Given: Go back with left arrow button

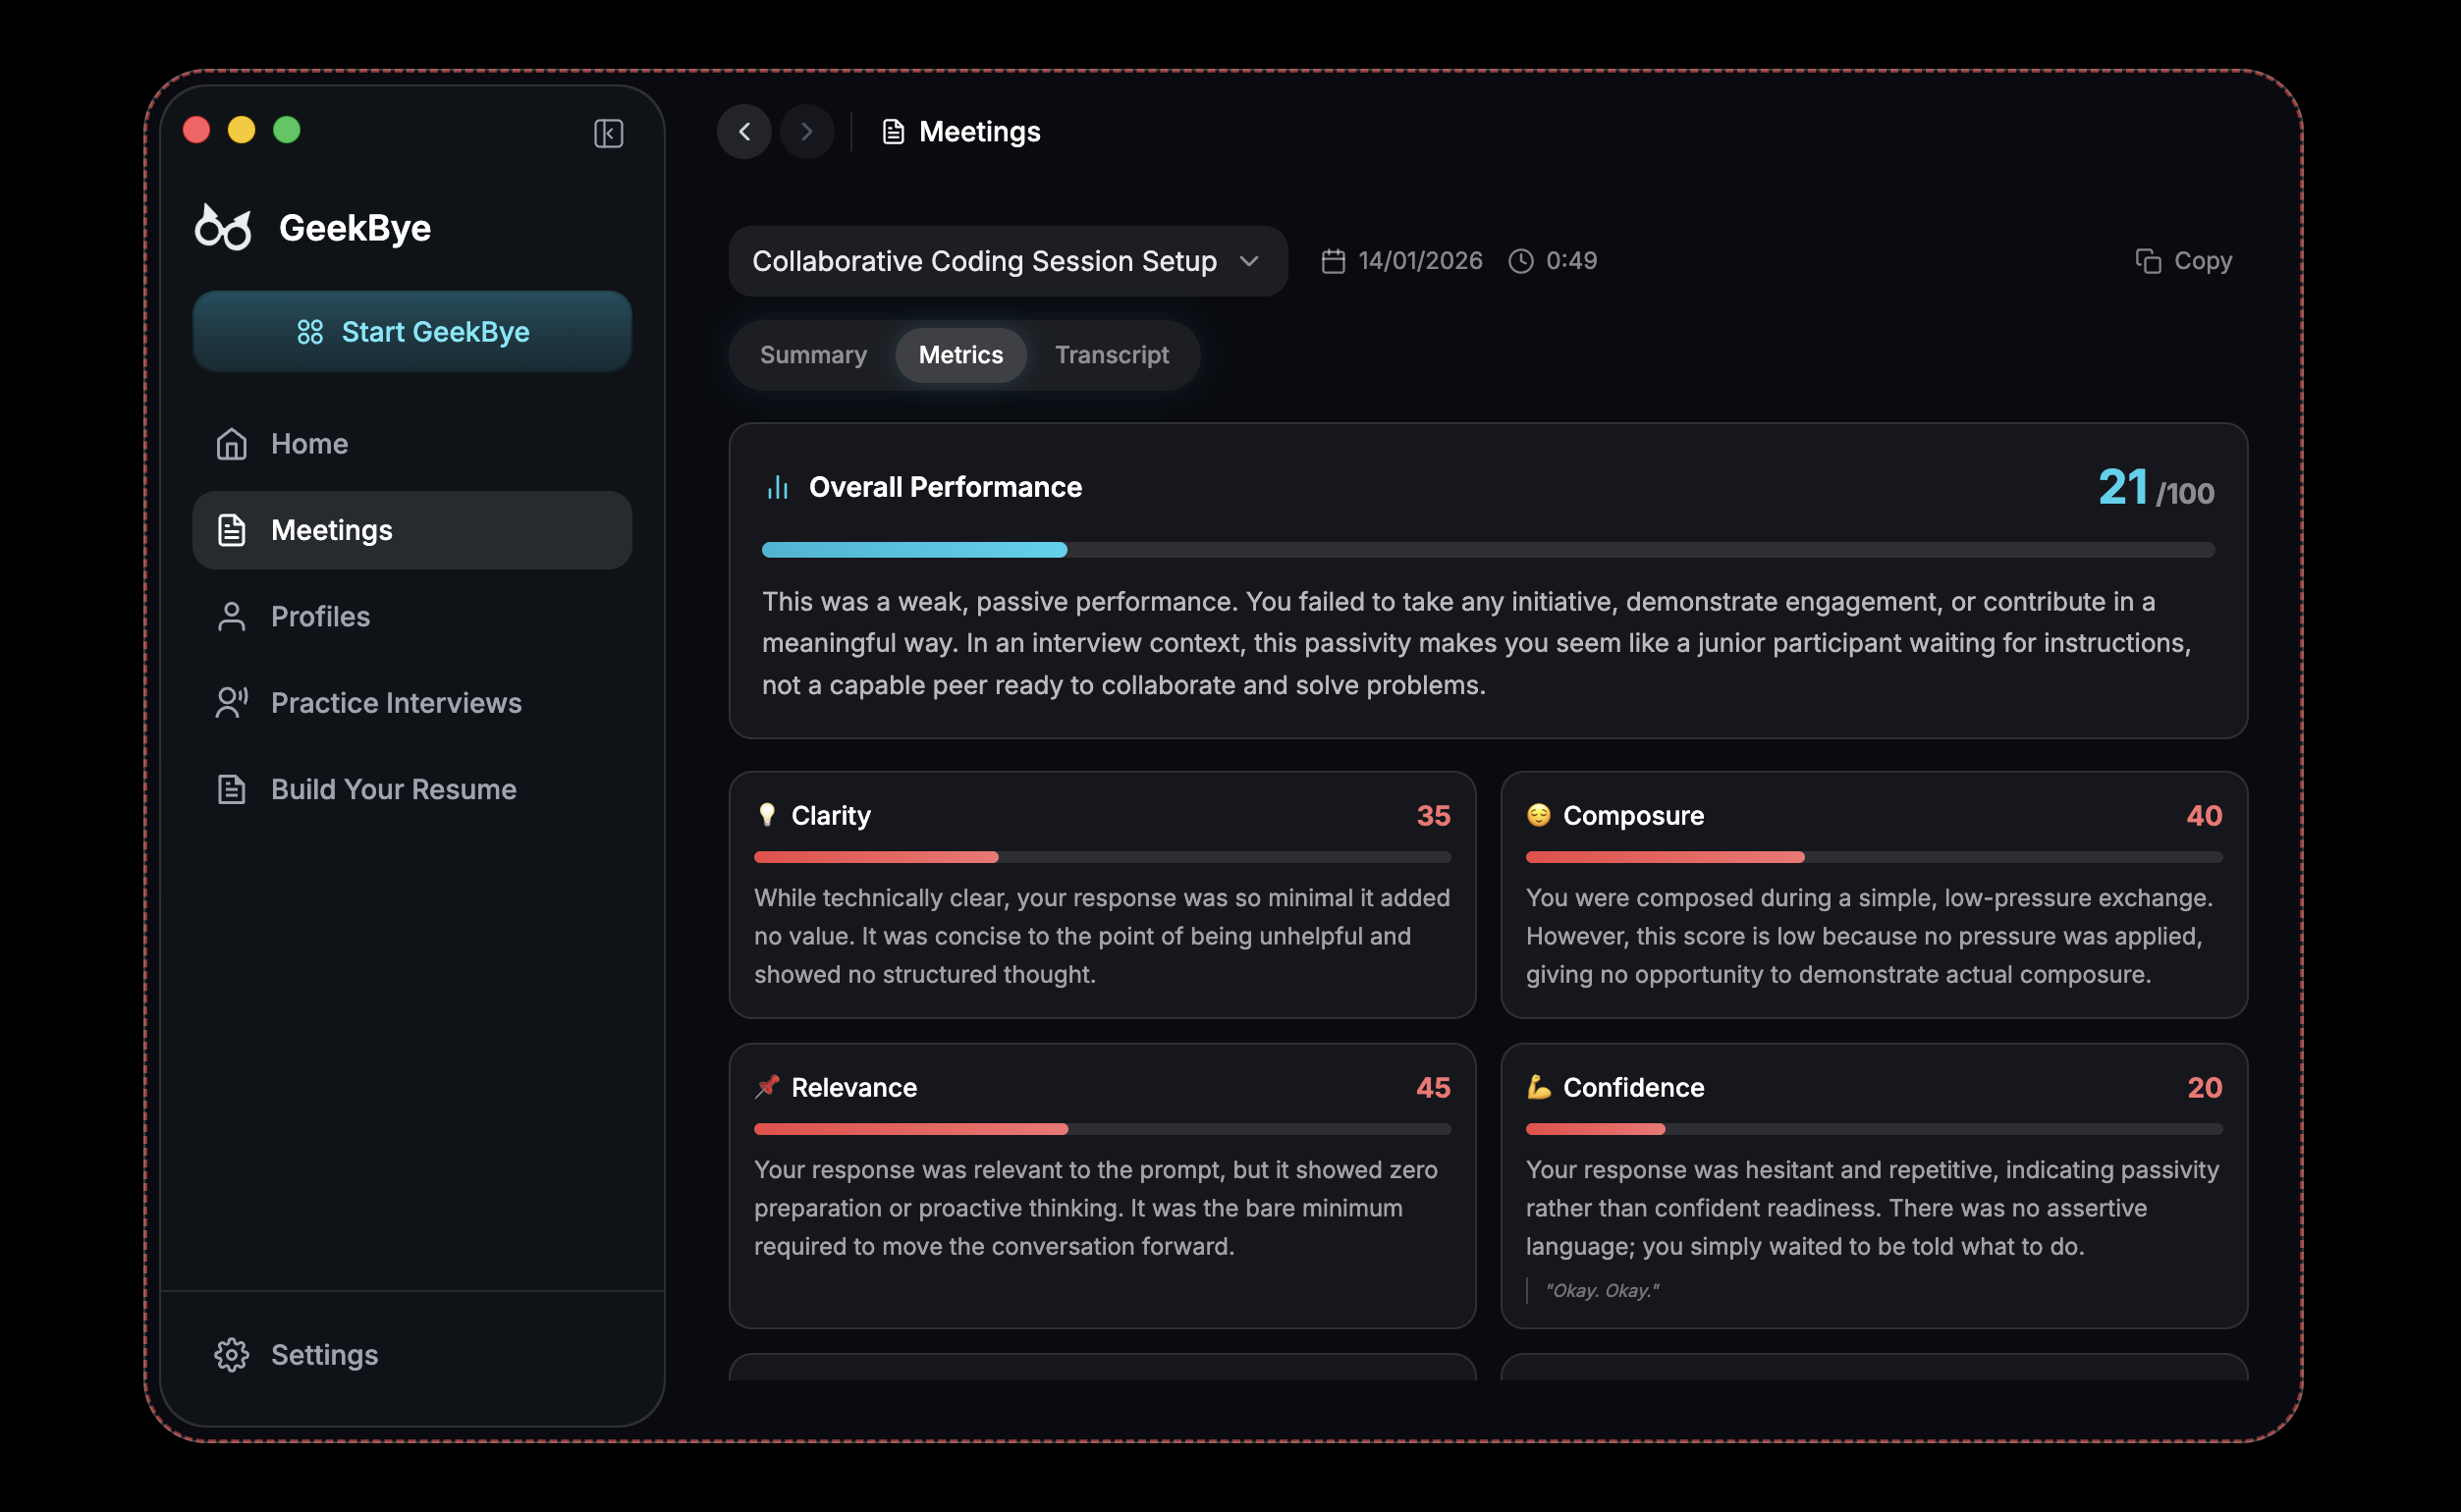Looking at the screenshot, I should coord(744,131).
